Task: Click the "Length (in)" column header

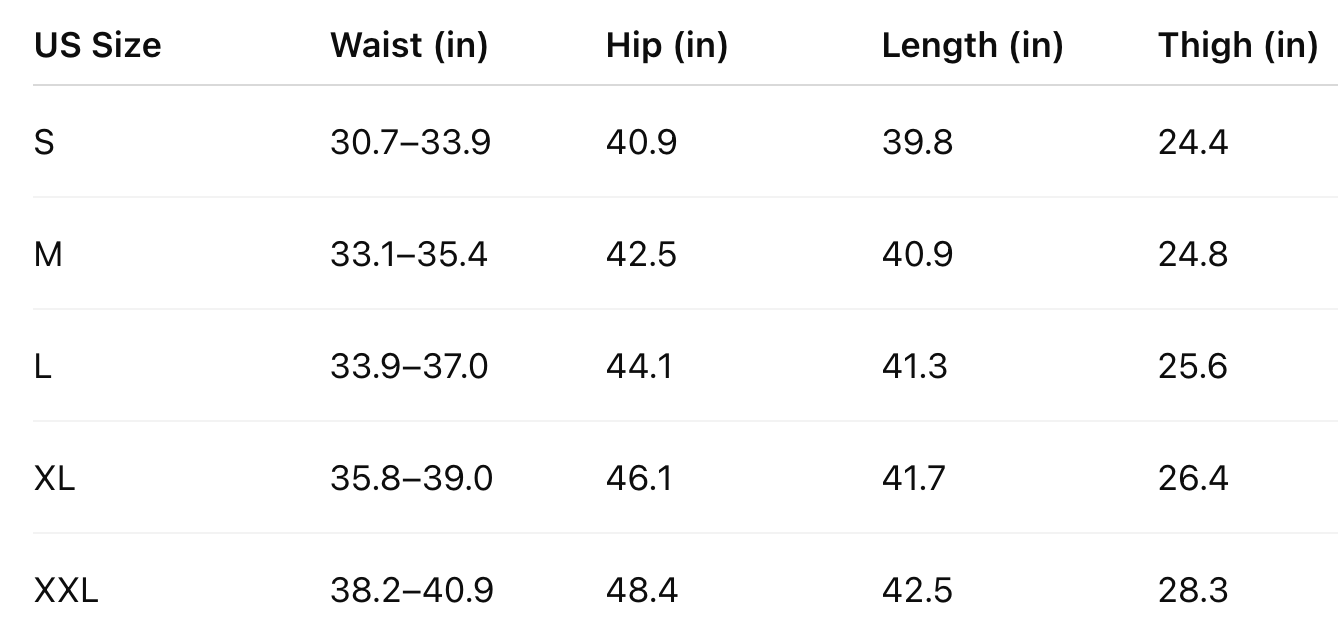Action: (x=972, y=45)
